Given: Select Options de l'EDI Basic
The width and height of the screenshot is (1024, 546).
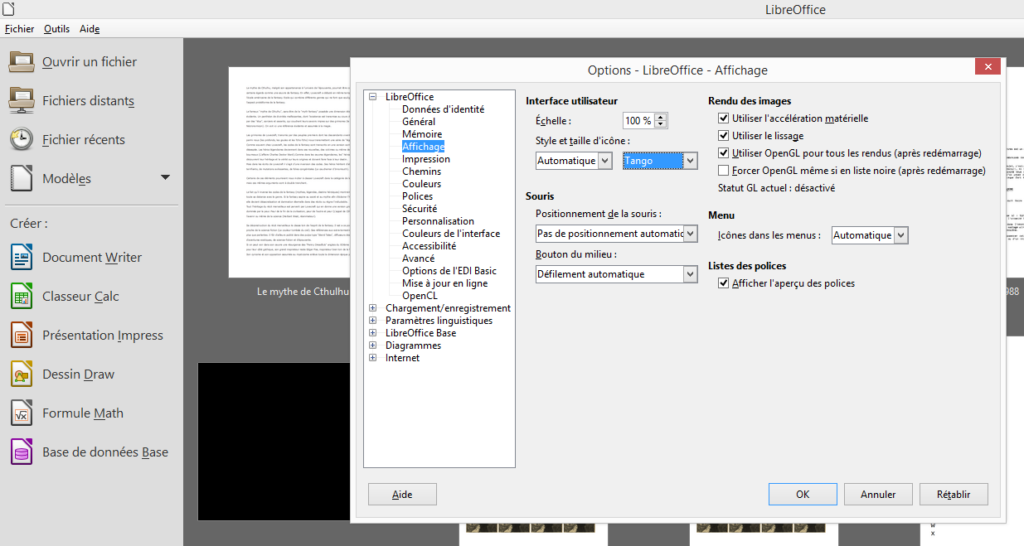Looking at the screenshot, I should tap(449, 270).
